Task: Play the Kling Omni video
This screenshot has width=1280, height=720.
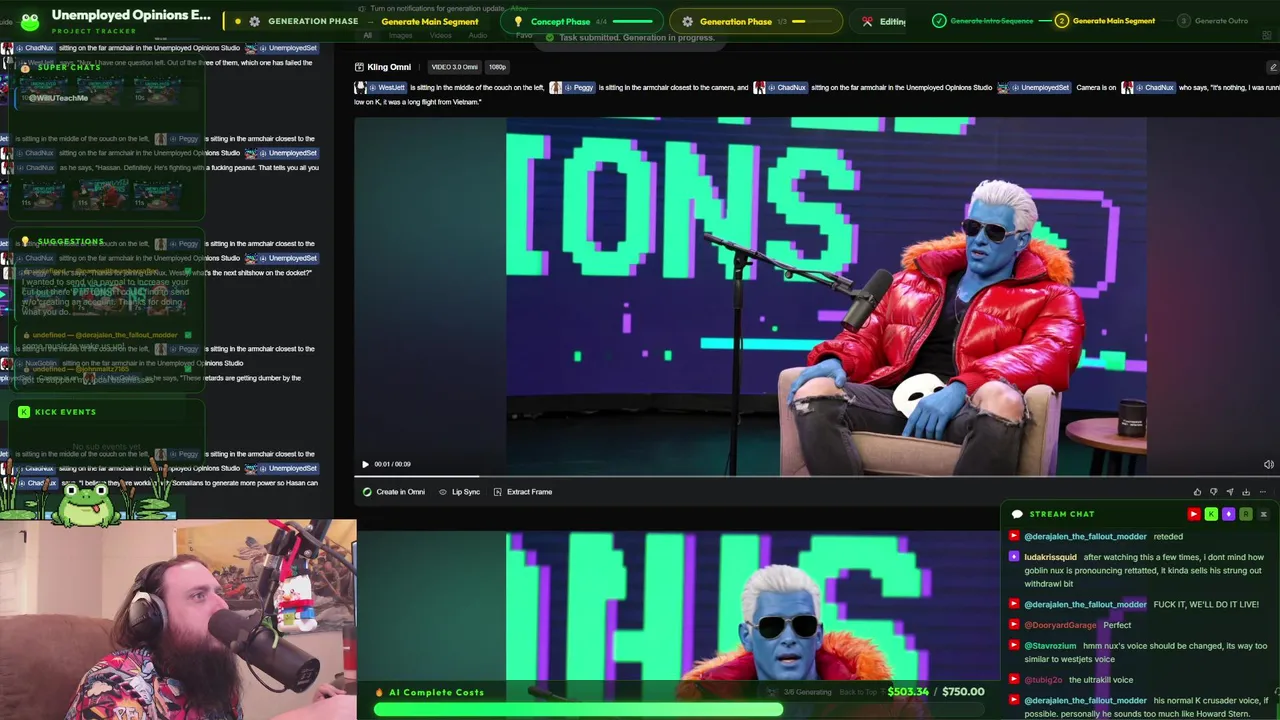Action: pos(365,464)
